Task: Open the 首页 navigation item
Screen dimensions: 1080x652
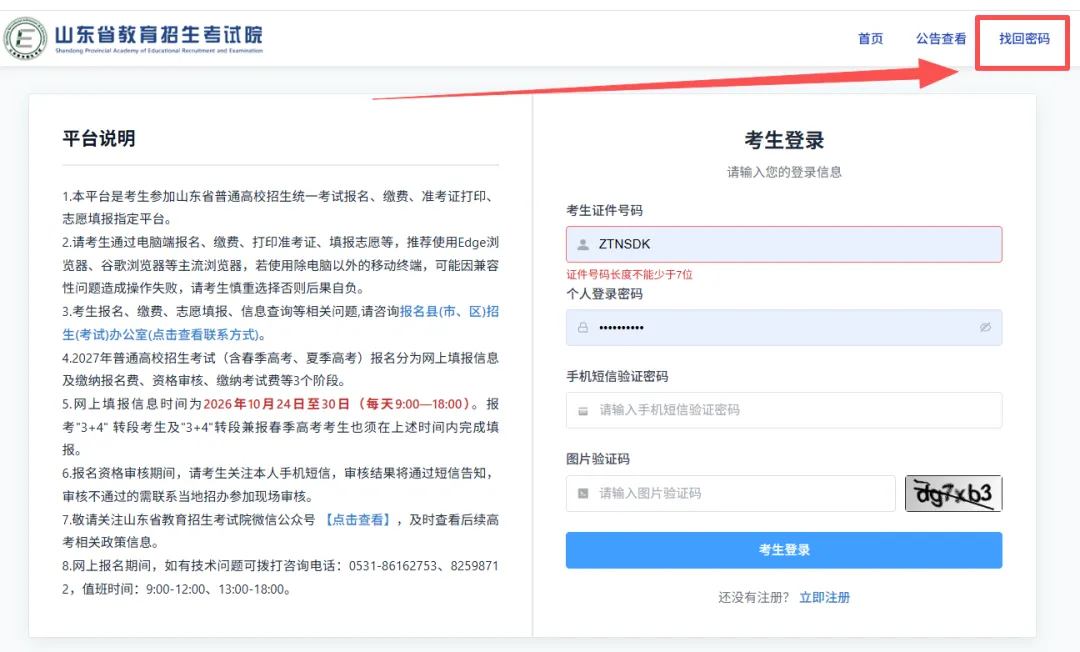Action: [x=870, y=39]
